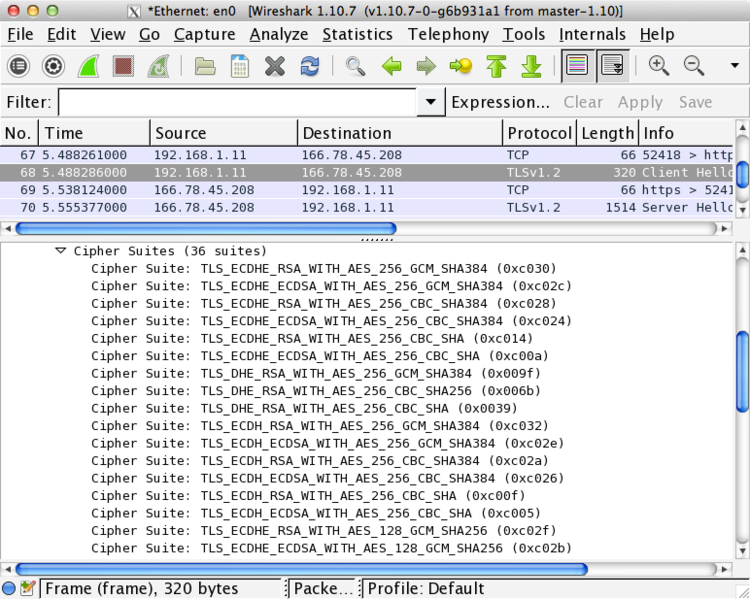Stop the running capture red square
The image size is (750, 599).
123,67
